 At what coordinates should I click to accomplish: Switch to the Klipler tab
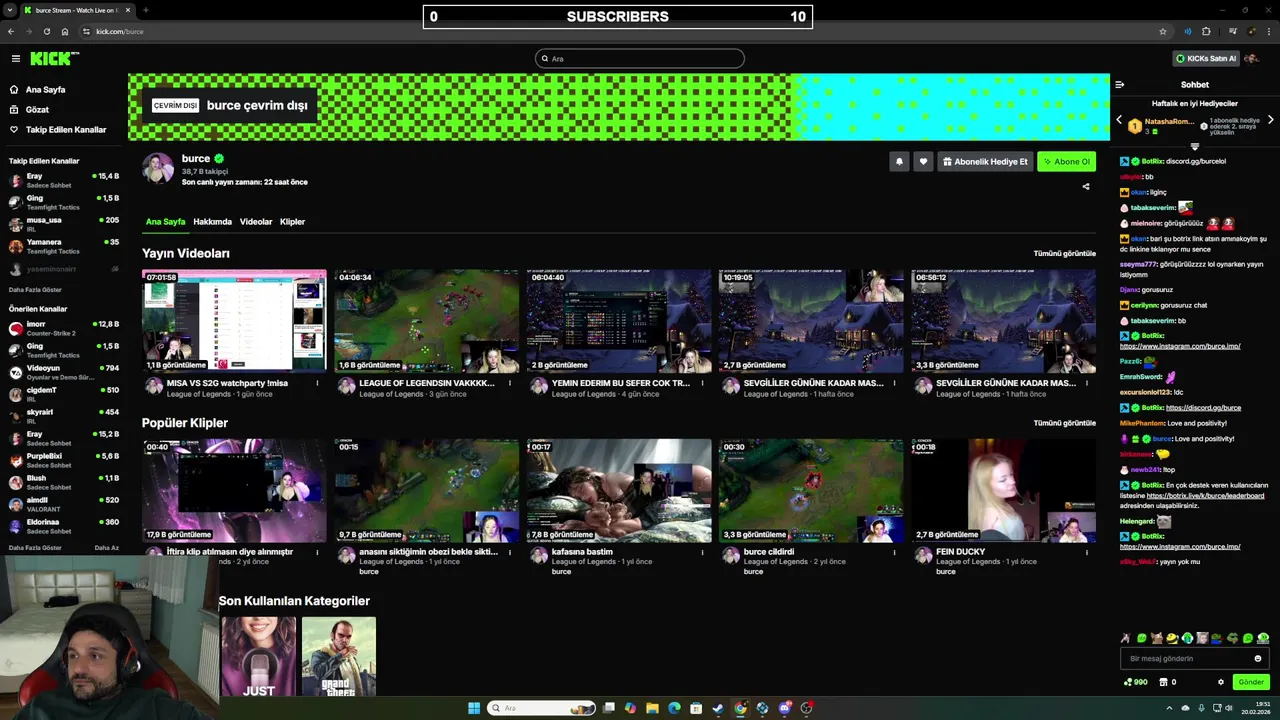[292, 222]
